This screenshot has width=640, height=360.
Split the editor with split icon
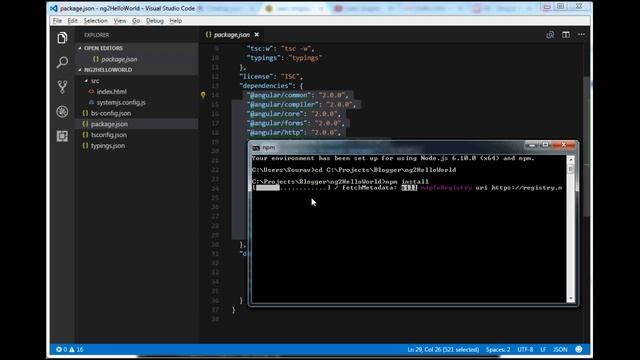click(566, 35)
